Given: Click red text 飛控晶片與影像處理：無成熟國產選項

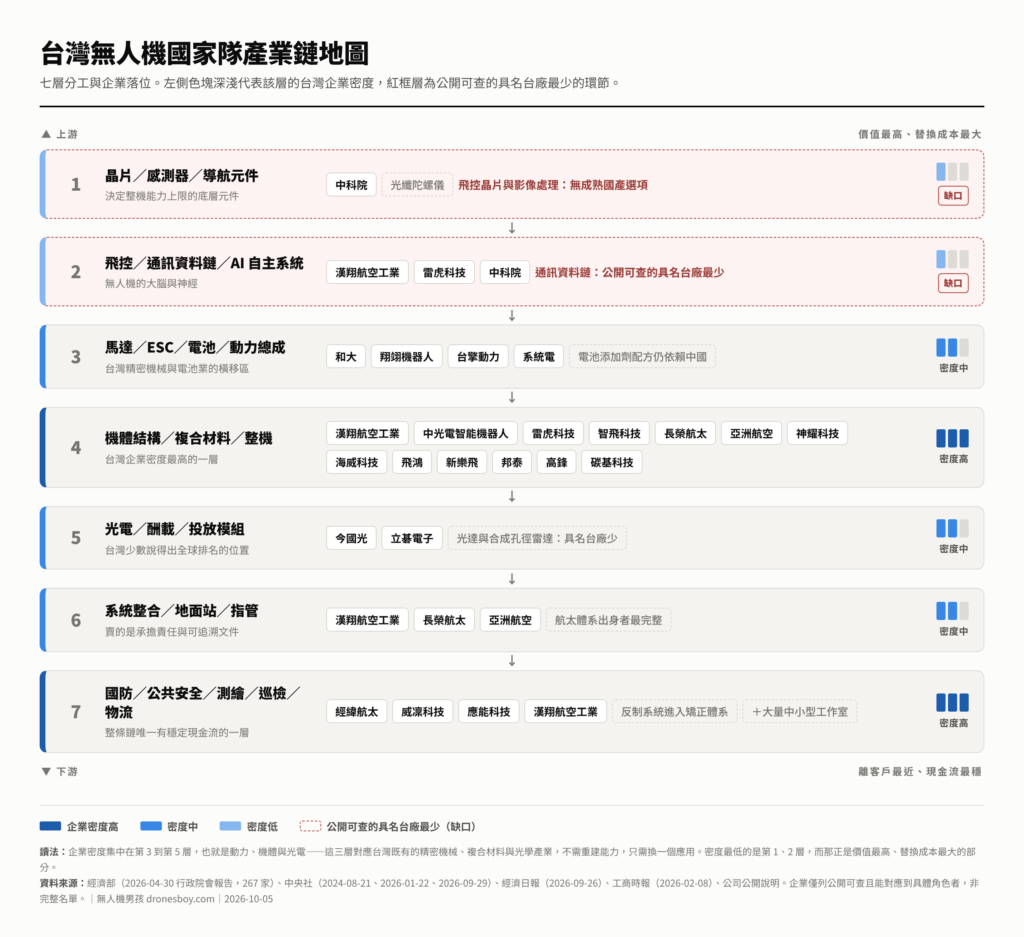Looking at the screenshot, I should click(552, 185).
